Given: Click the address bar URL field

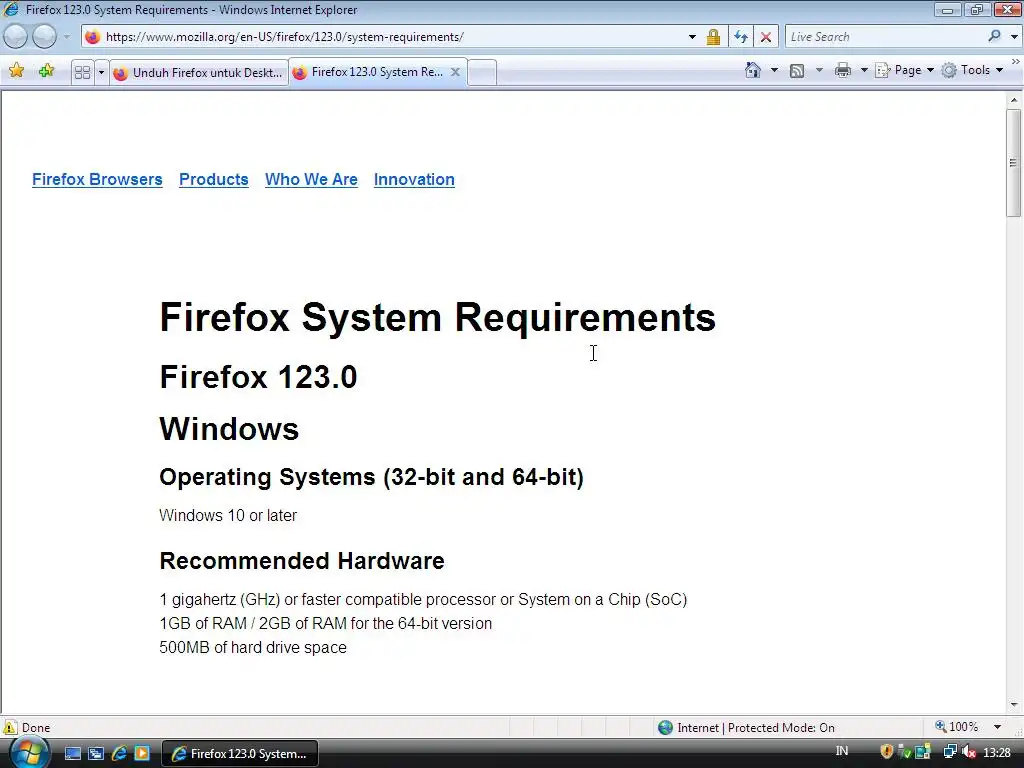Looking at the screenshot, I should (392, 37).
